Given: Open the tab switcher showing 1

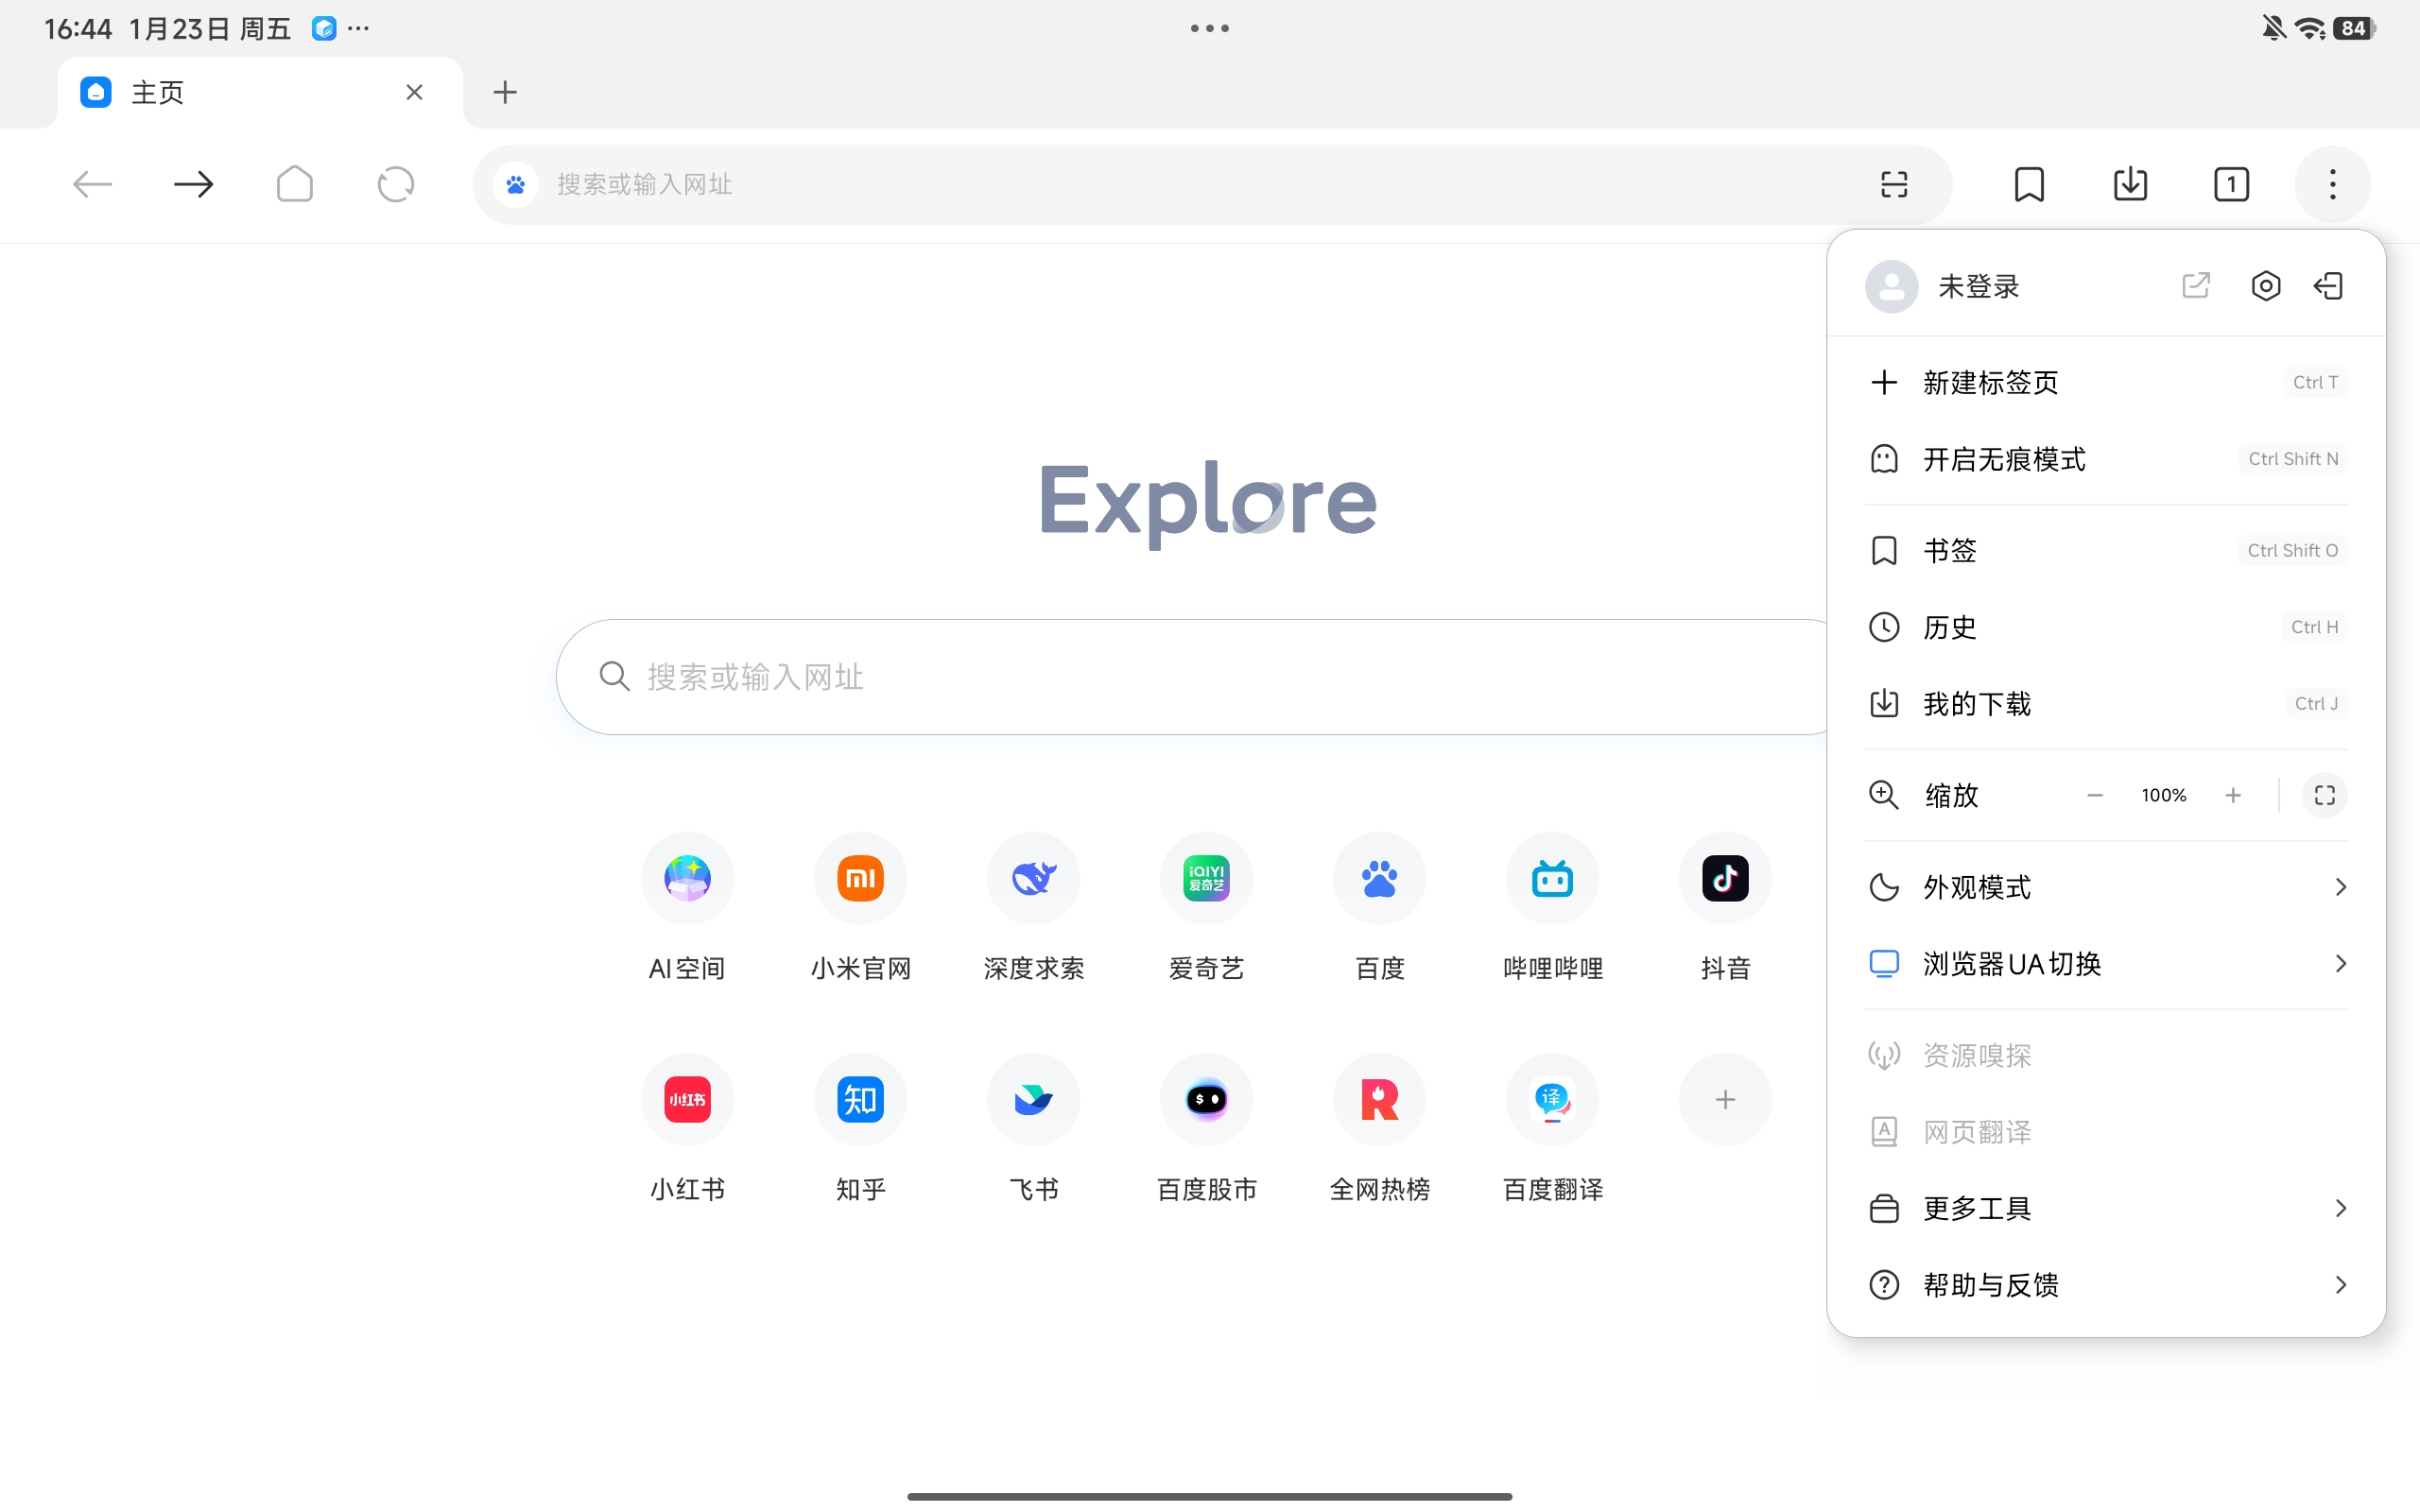Looking at the screenshot, I should (x=2231, y=184).
